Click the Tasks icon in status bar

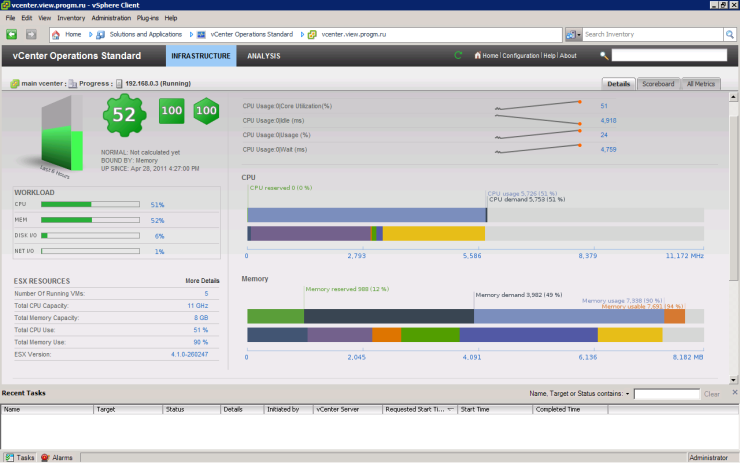pyautogui.click(x=9, y=457)
